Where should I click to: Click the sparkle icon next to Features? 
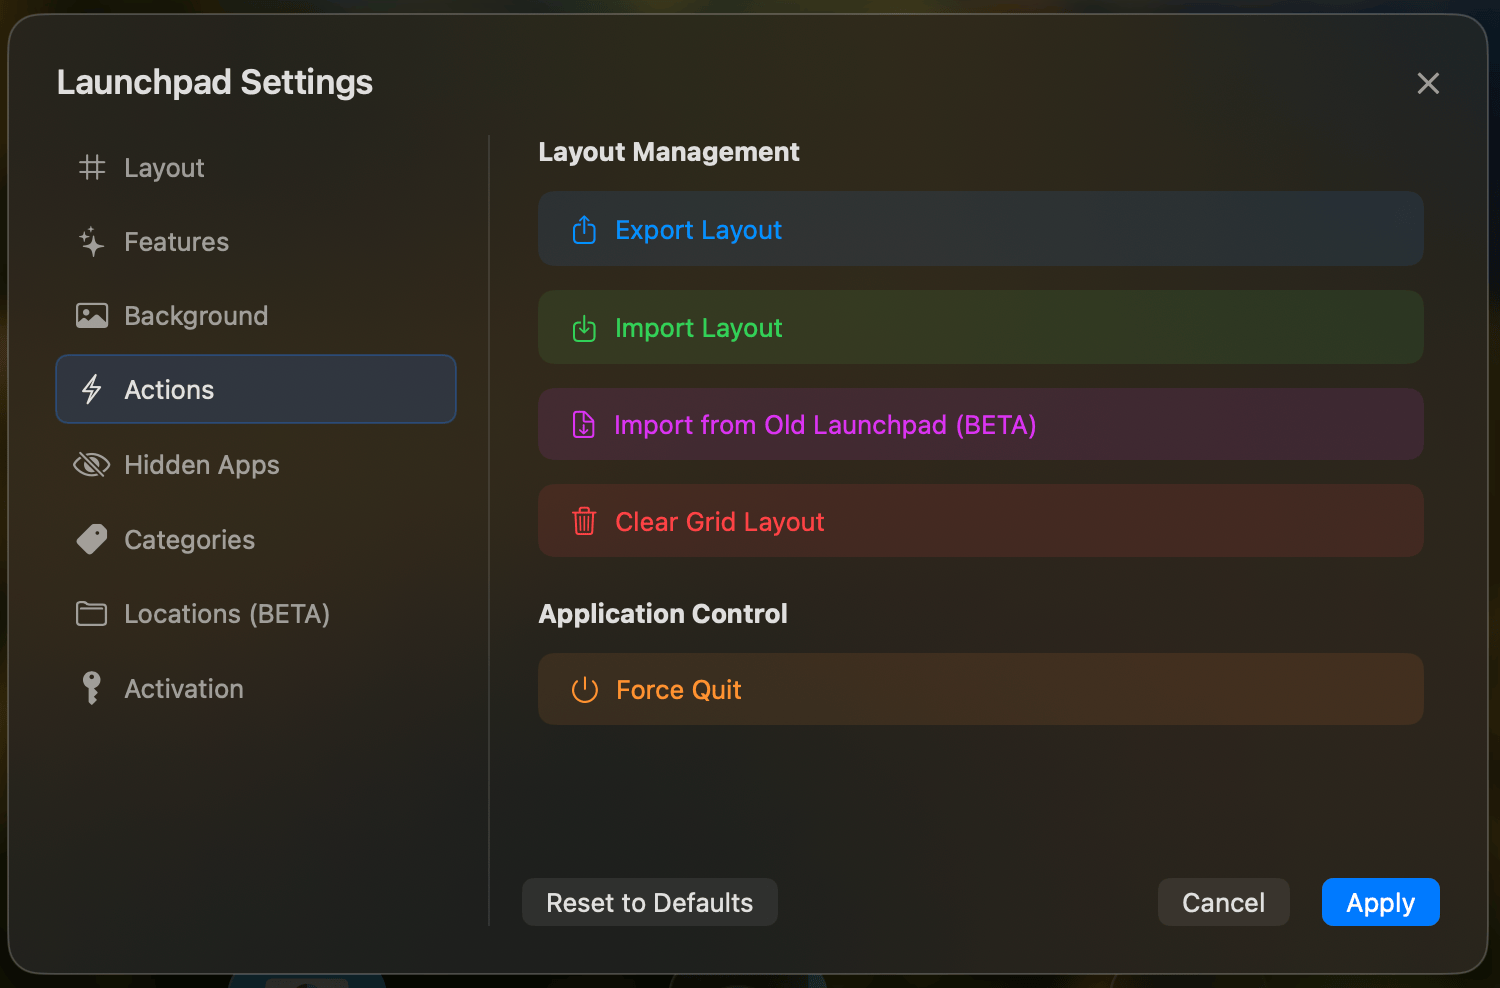point(92,241)
